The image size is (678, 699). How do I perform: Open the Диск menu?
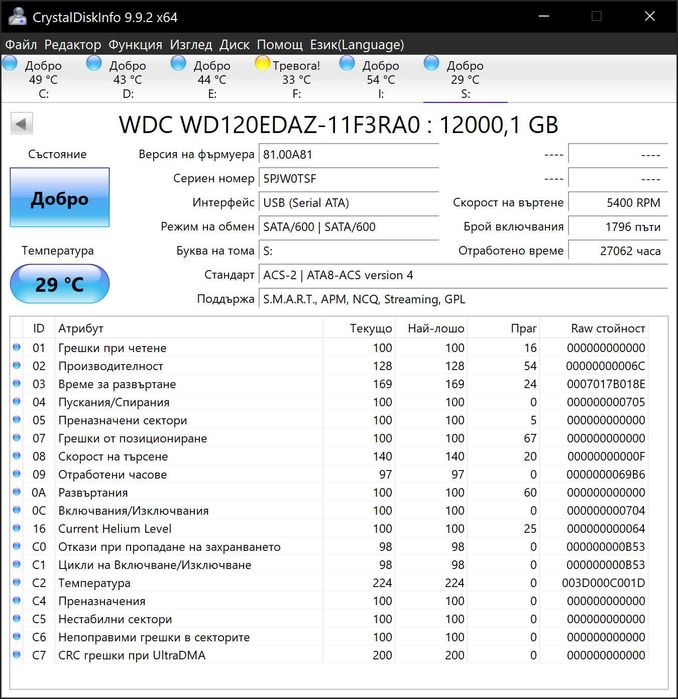pyautogui.click(x=234, y=45)
